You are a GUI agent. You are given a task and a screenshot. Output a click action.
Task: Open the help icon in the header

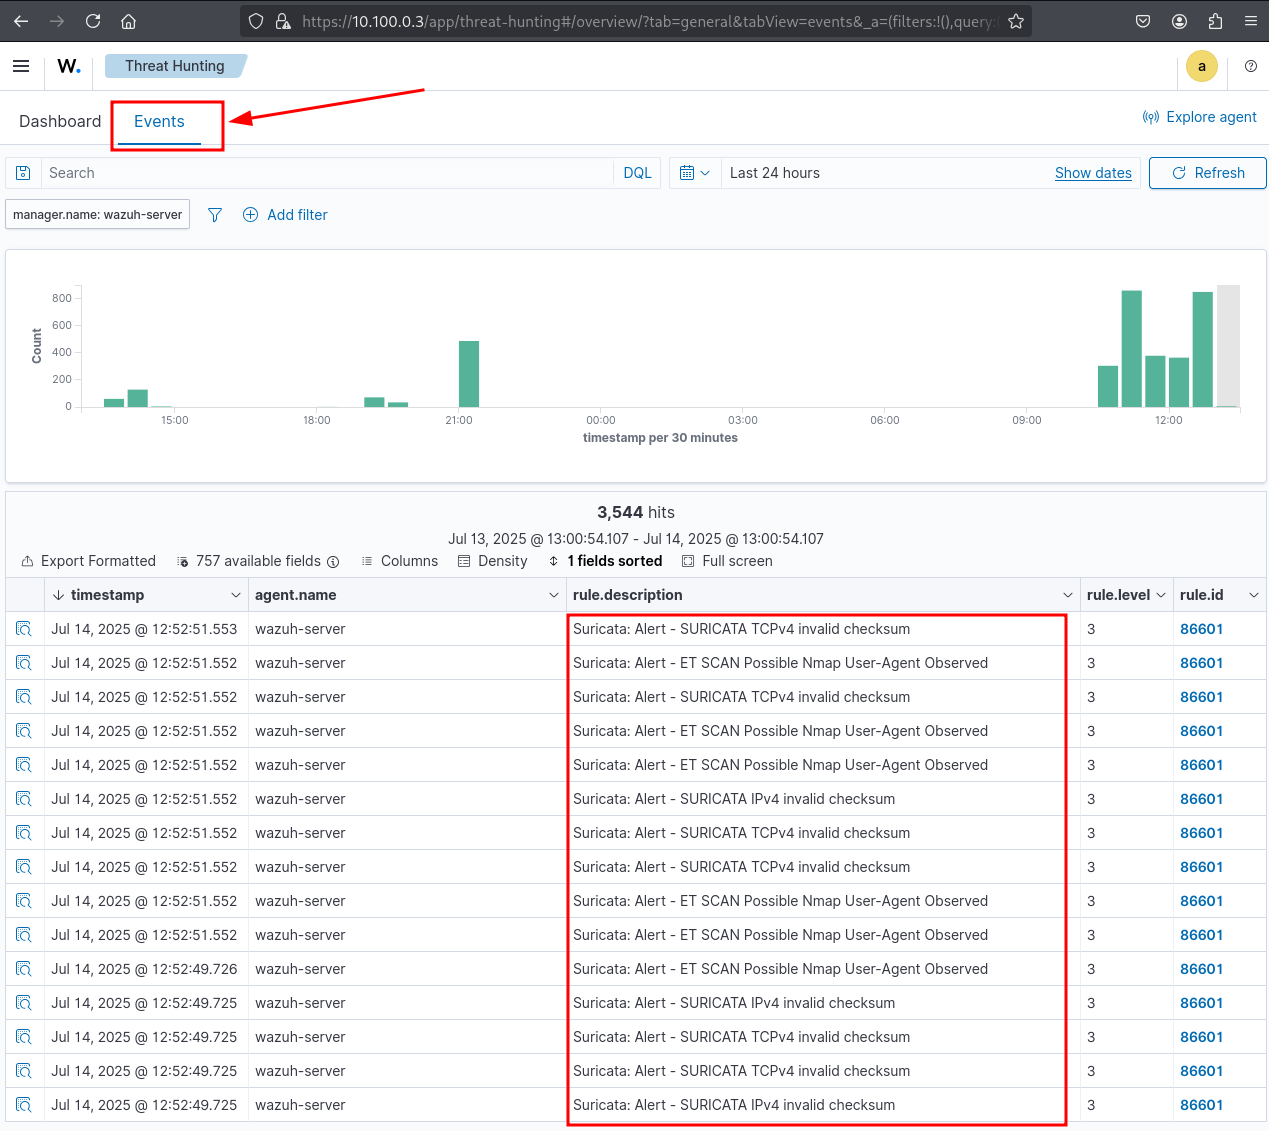(x=1251, y=66)
